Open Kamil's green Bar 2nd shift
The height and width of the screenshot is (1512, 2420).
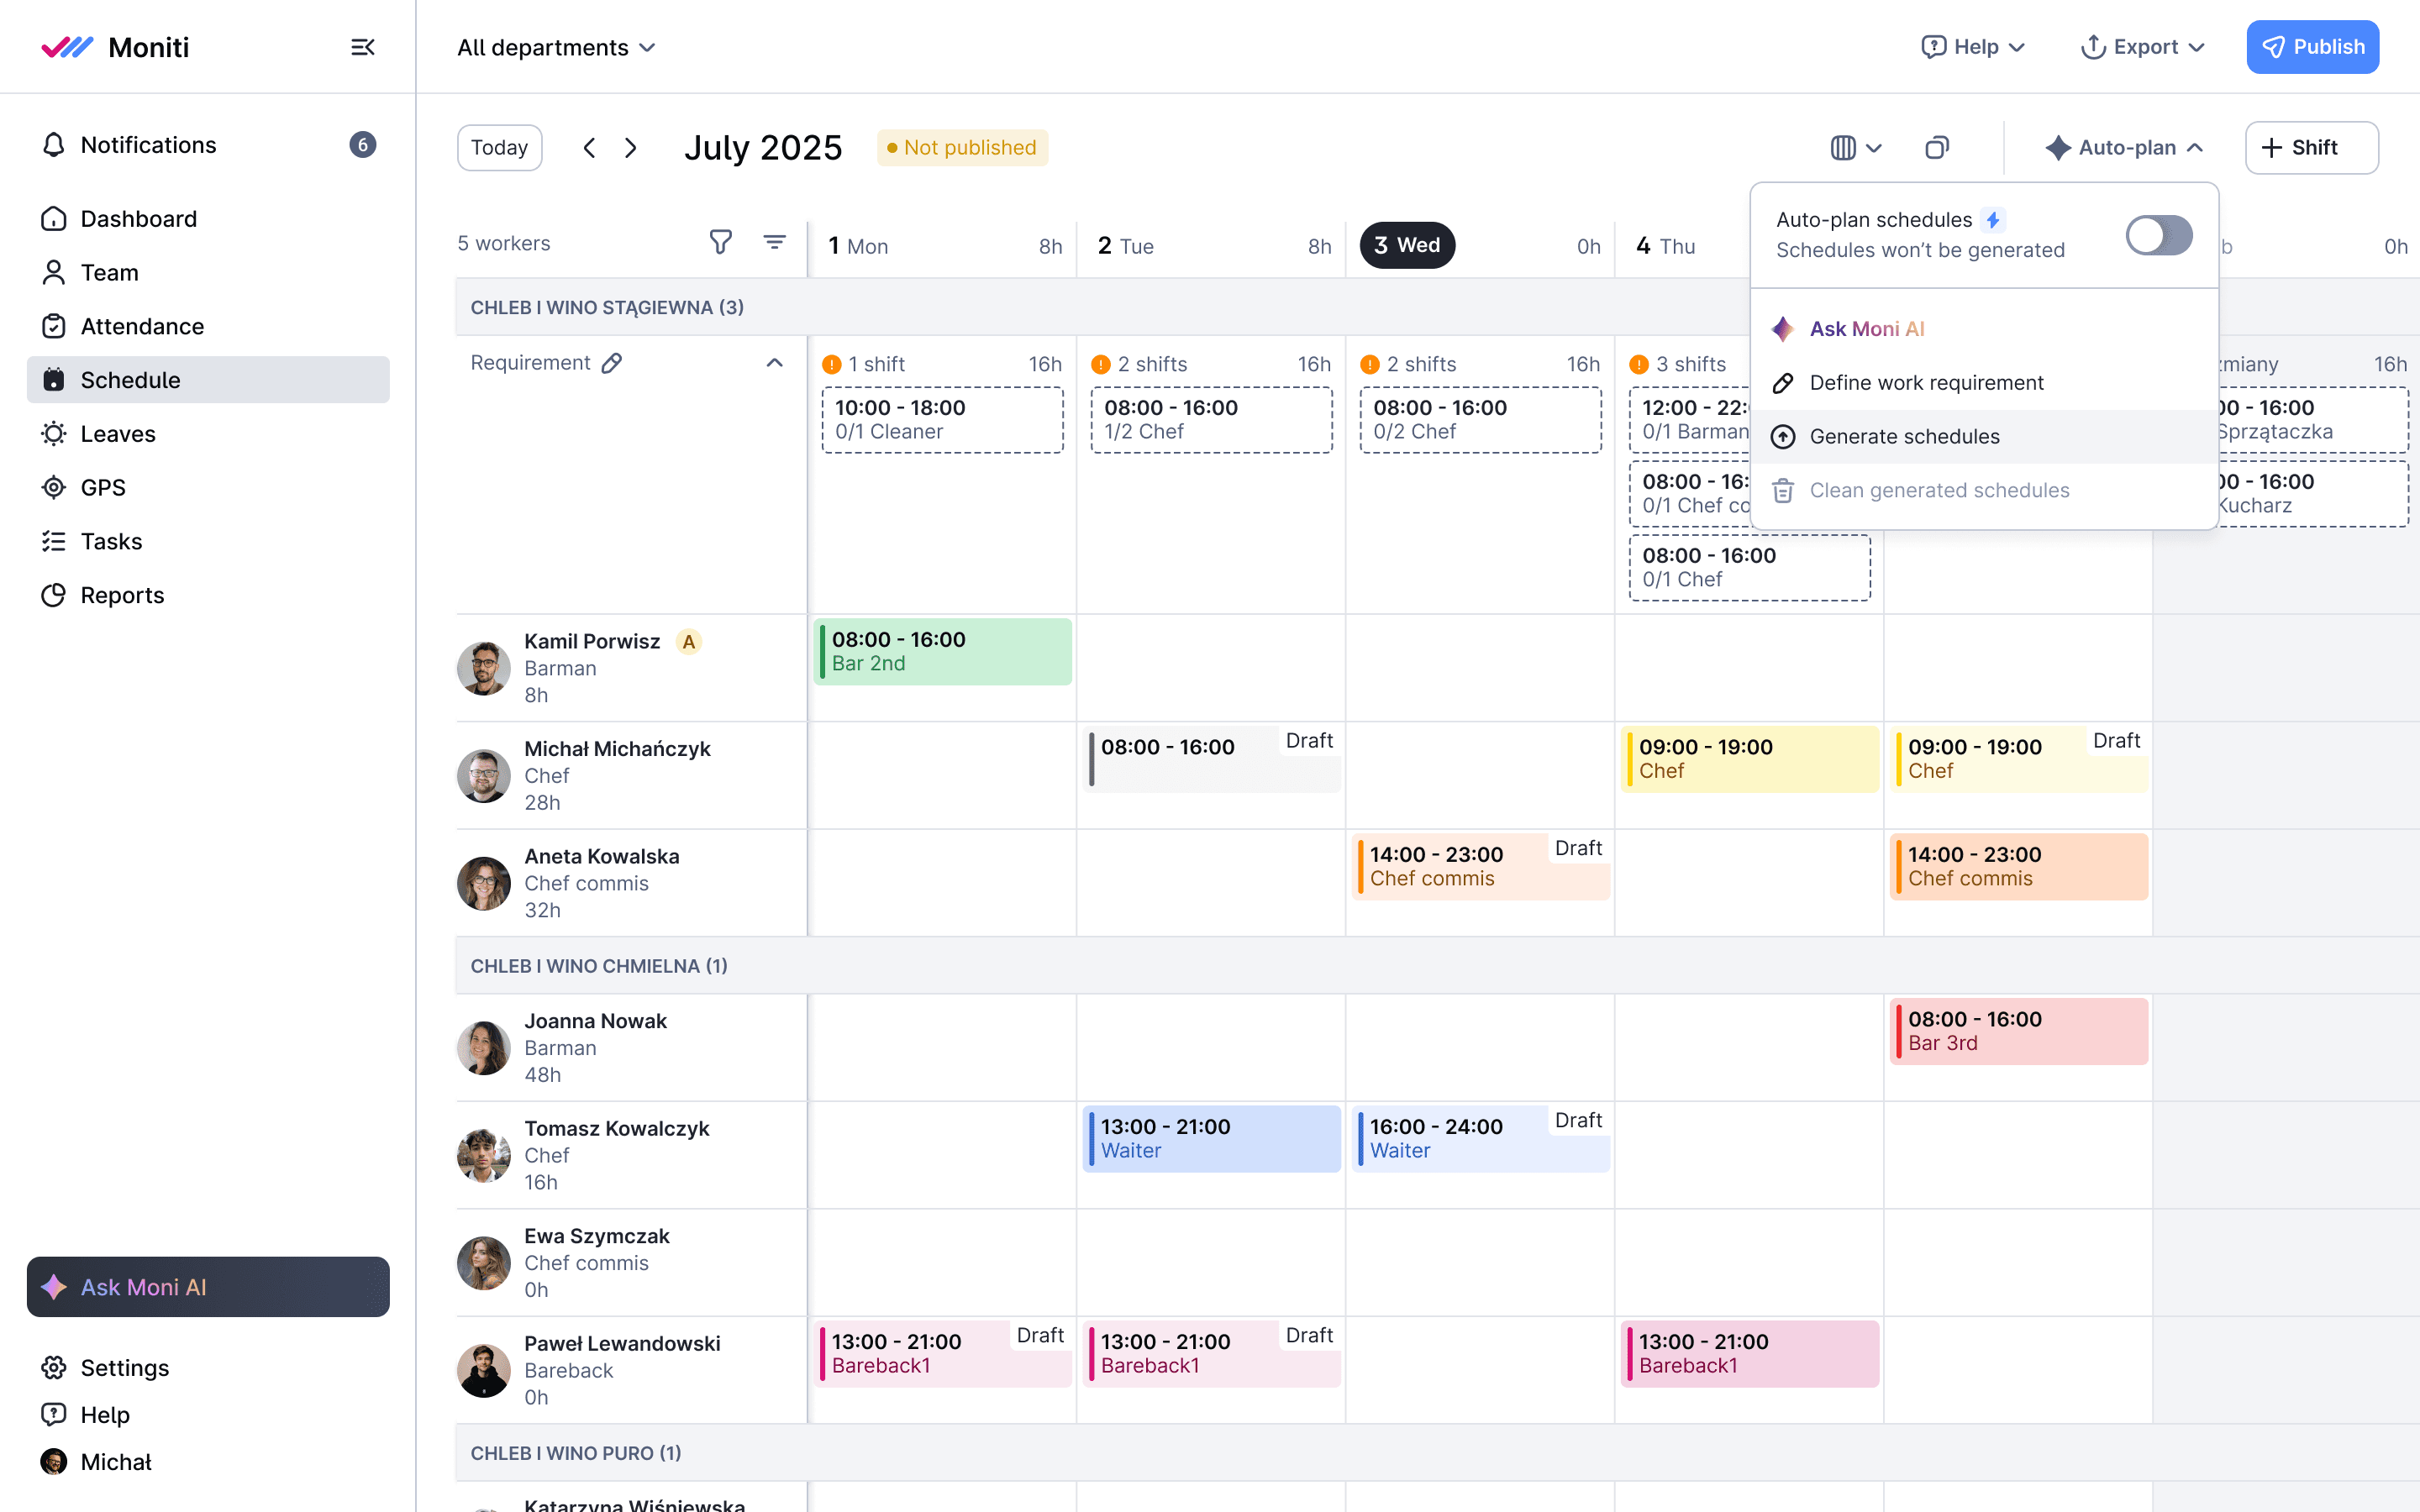point(942,651)
